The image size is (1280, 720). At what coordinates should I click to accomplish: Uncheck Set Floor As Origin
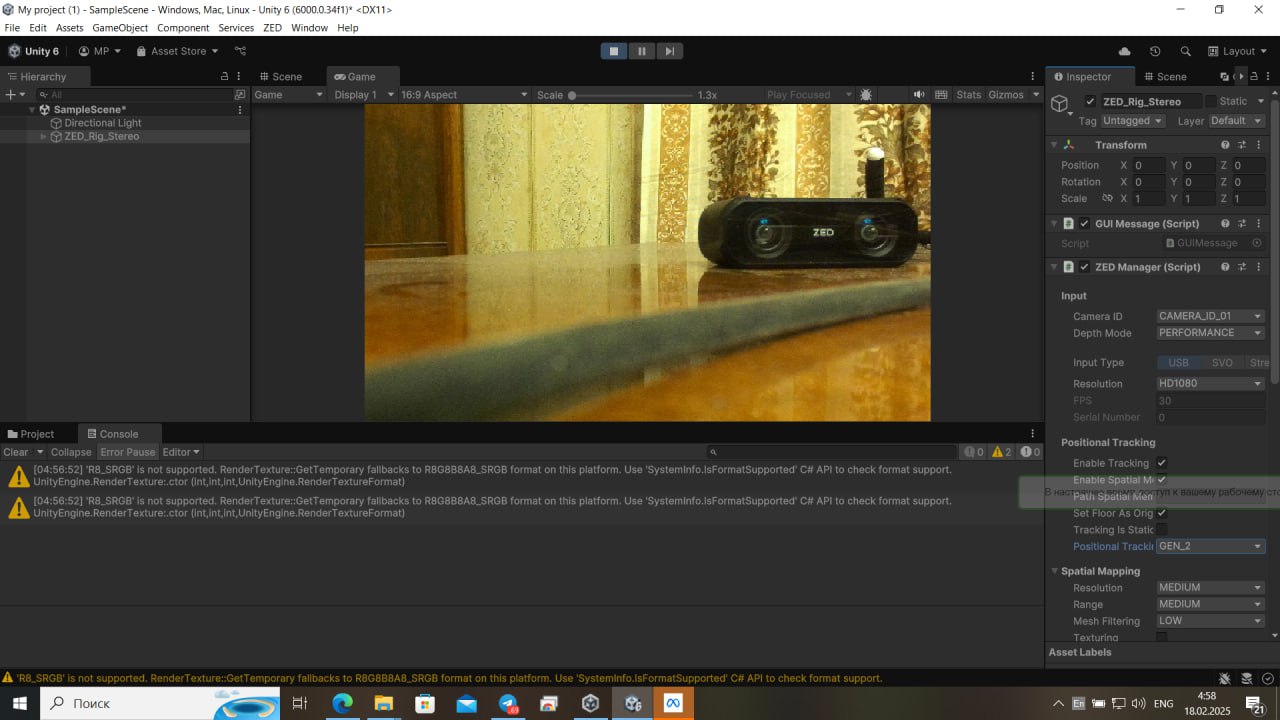pyautogui.click(x=1162, y=513)
